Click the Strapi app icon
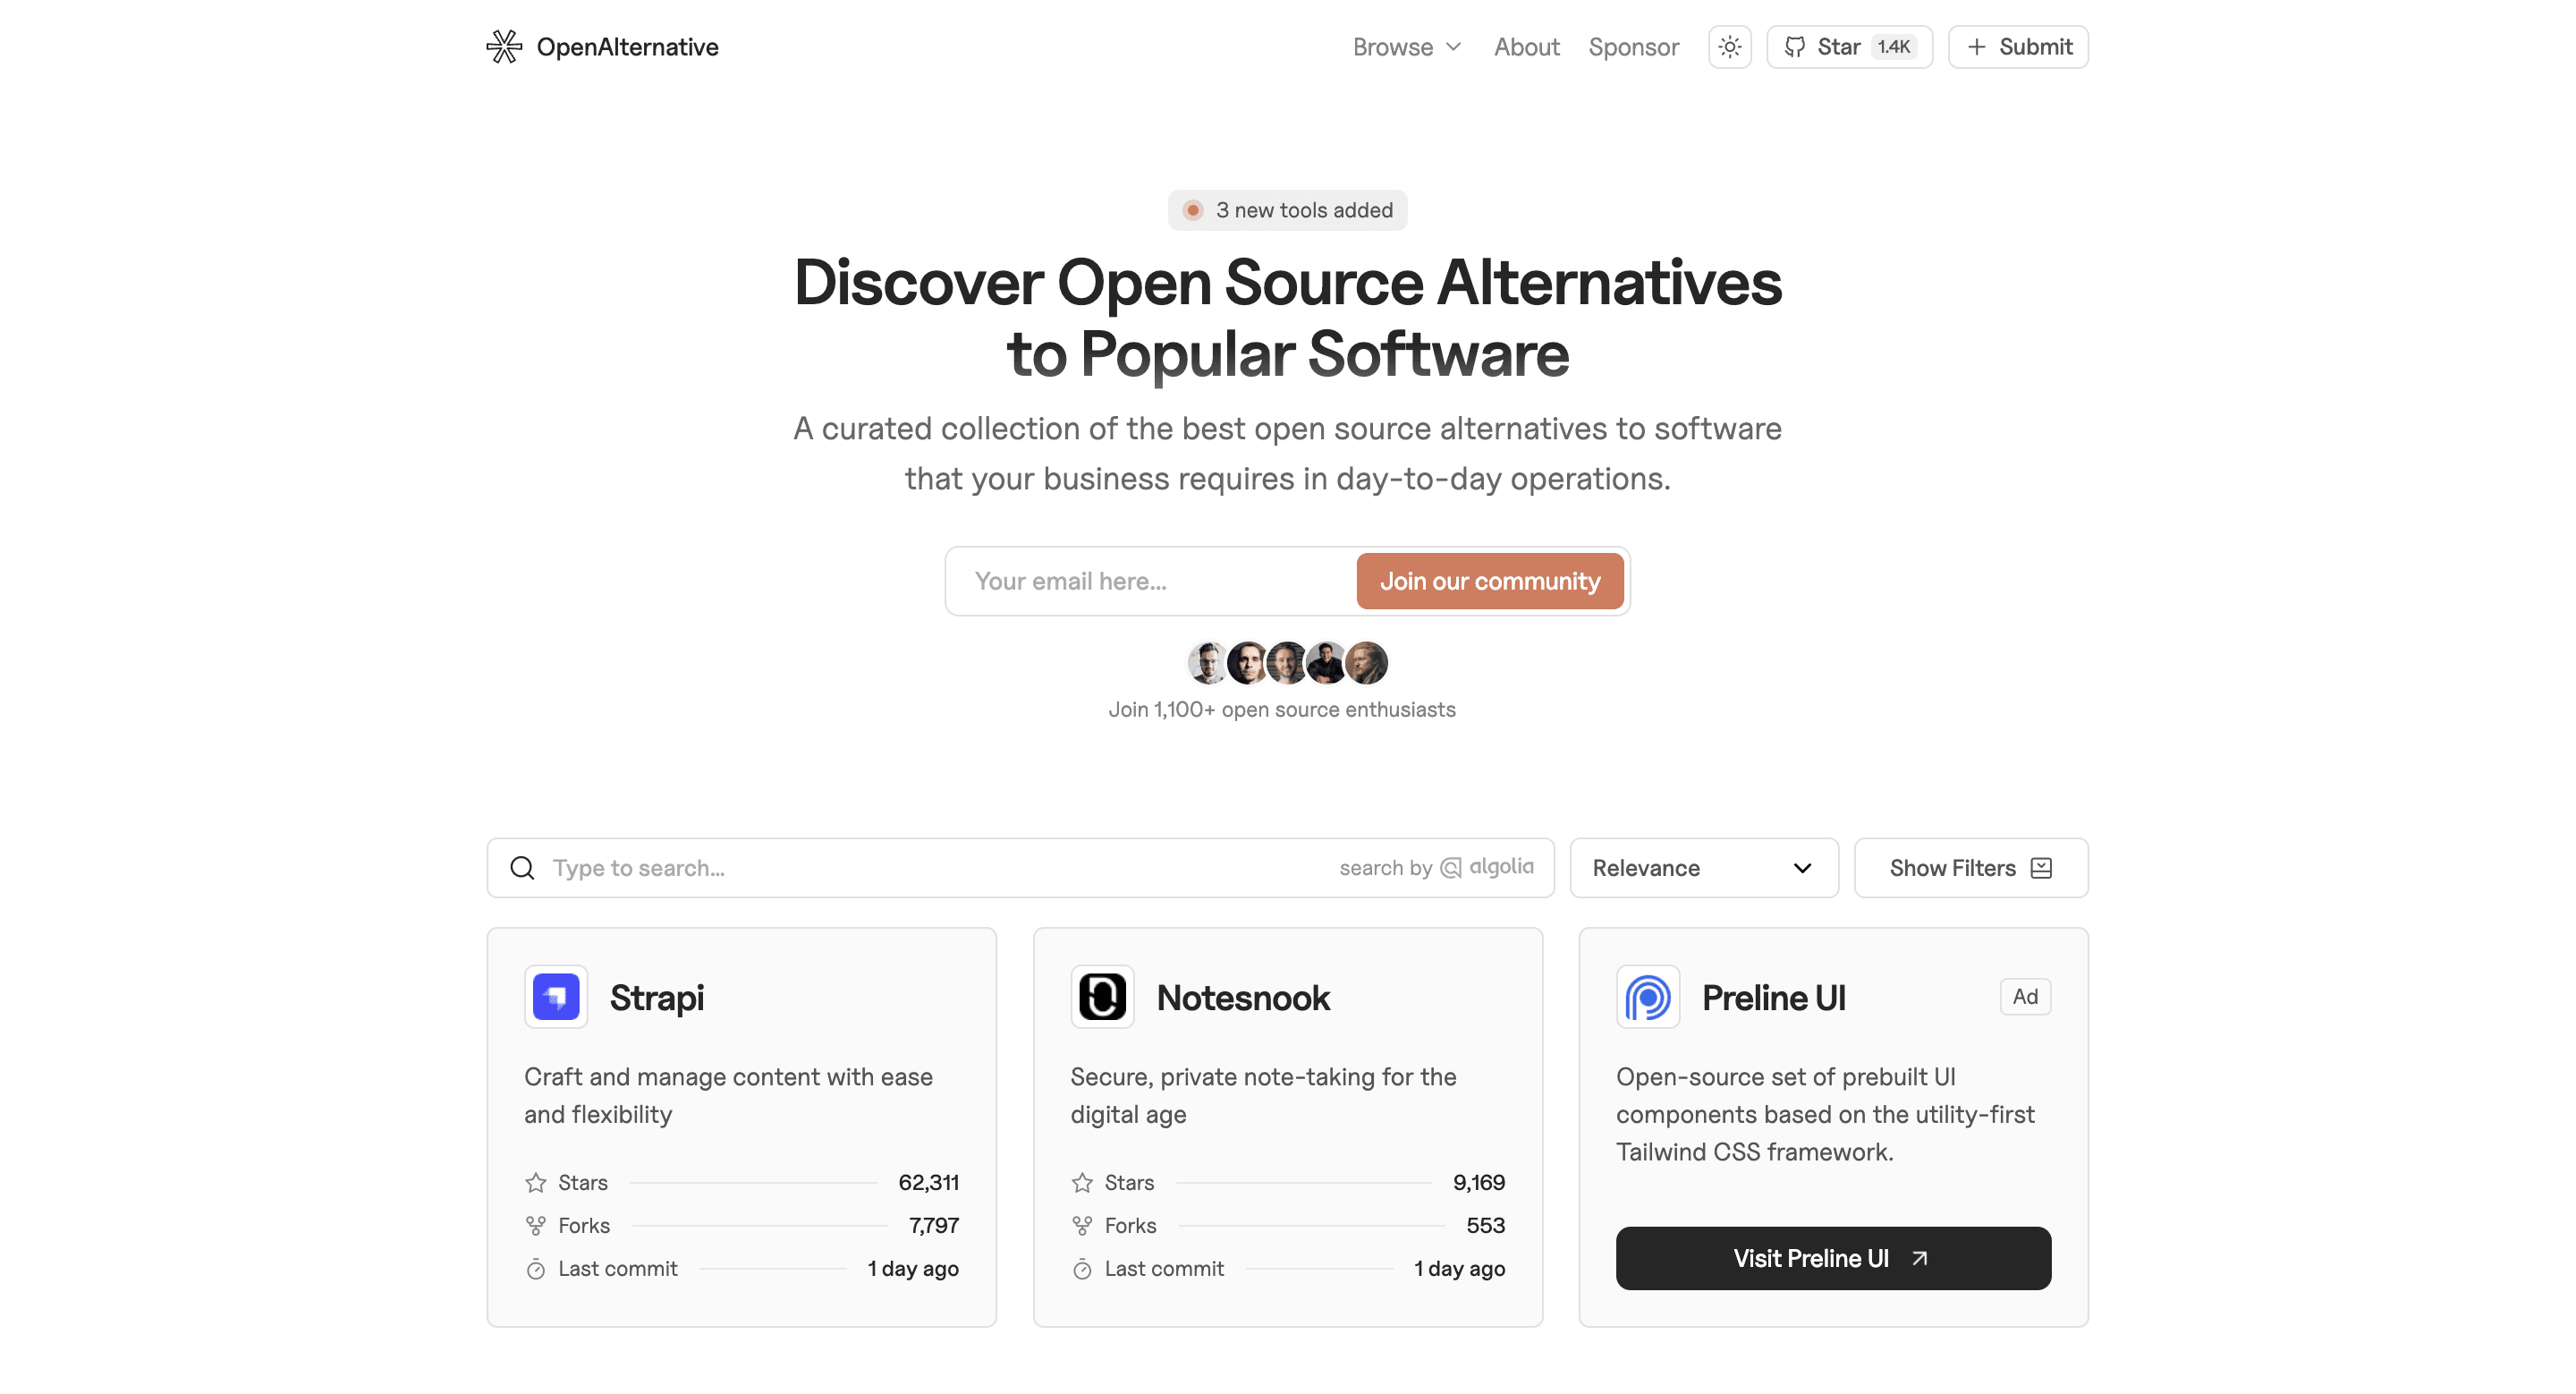Viewport: 2576px width, 1394px height. point(553,996)
